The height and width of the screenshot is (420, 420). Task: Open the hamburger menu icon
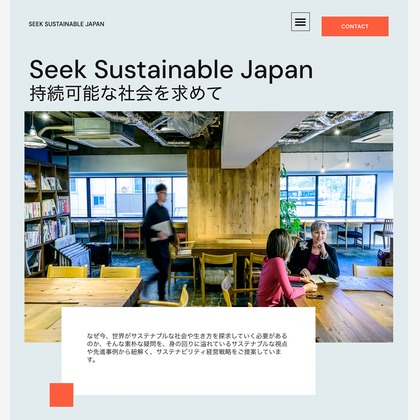coord(300,22)
